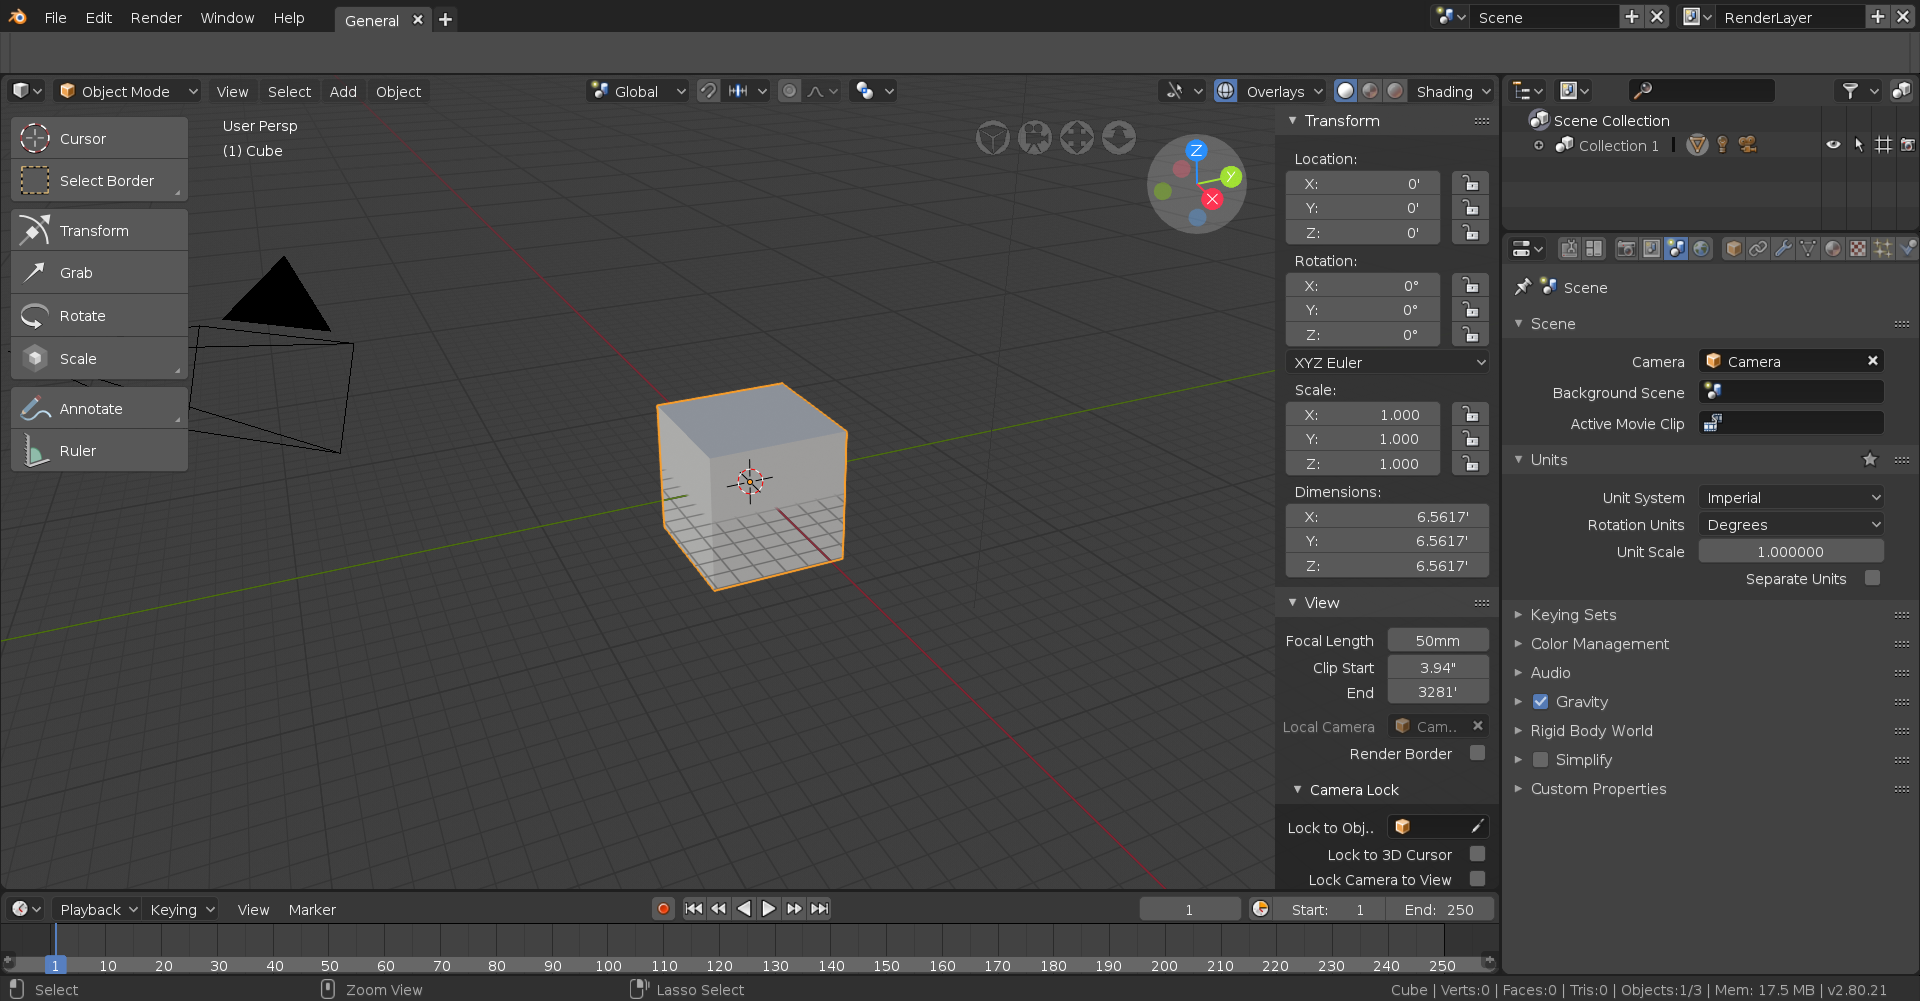Expand the Rigid Body World panel

[1591, 731]
